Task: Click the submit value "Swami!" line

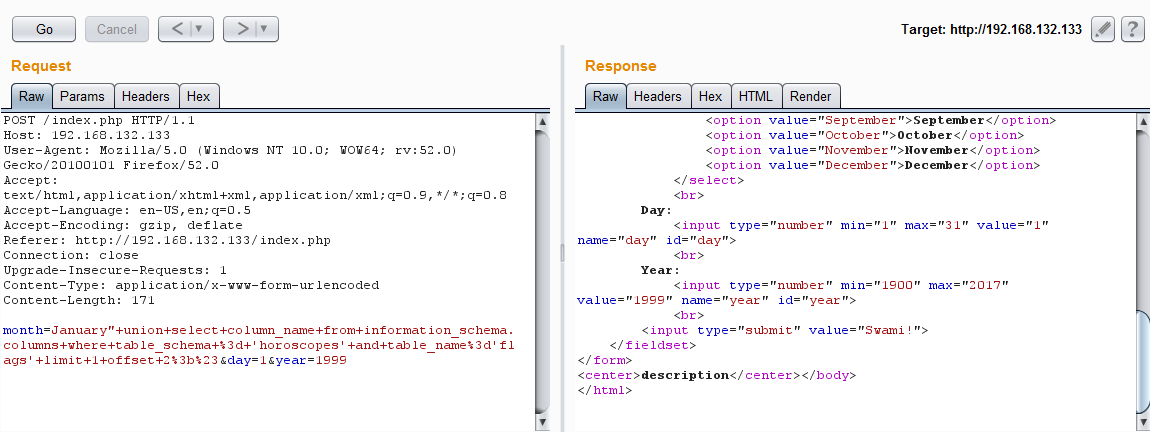Action: point(785,330)
